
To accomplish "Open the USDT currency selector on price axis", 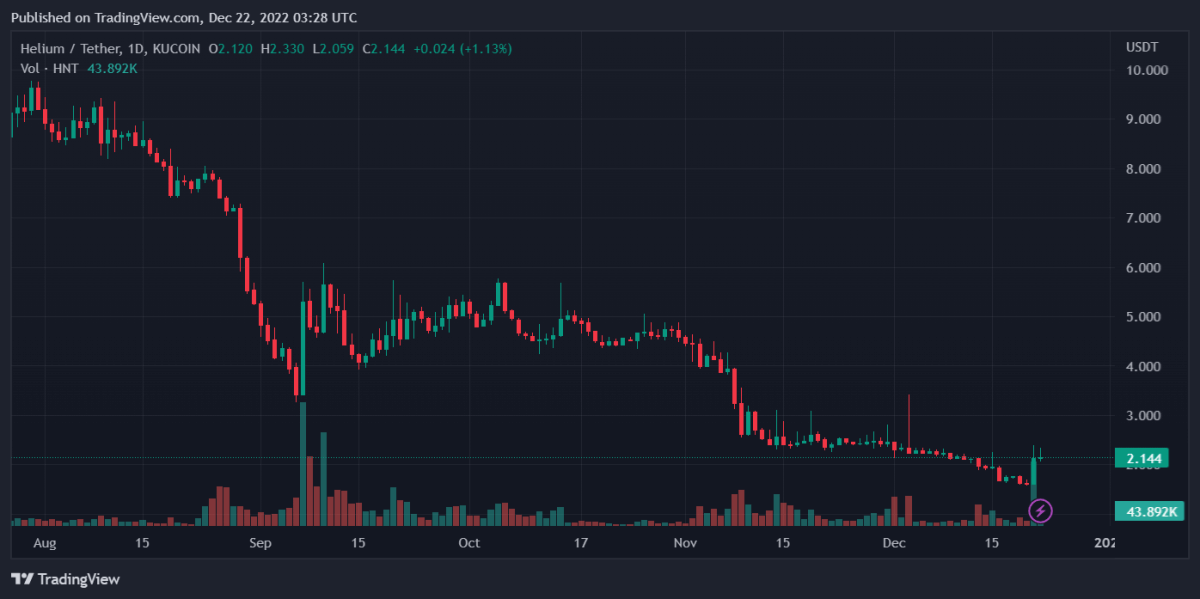I will click(1141, 47).
